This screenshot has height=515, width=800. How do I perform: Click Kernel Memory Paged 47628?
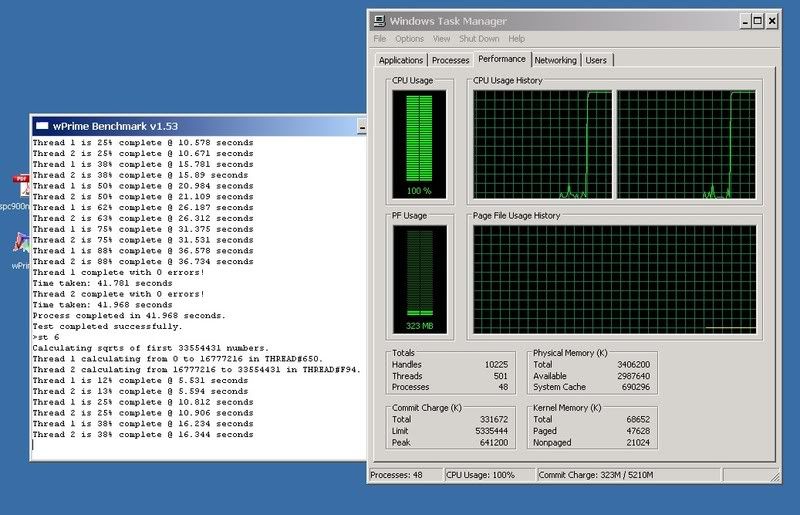[638, 431]
